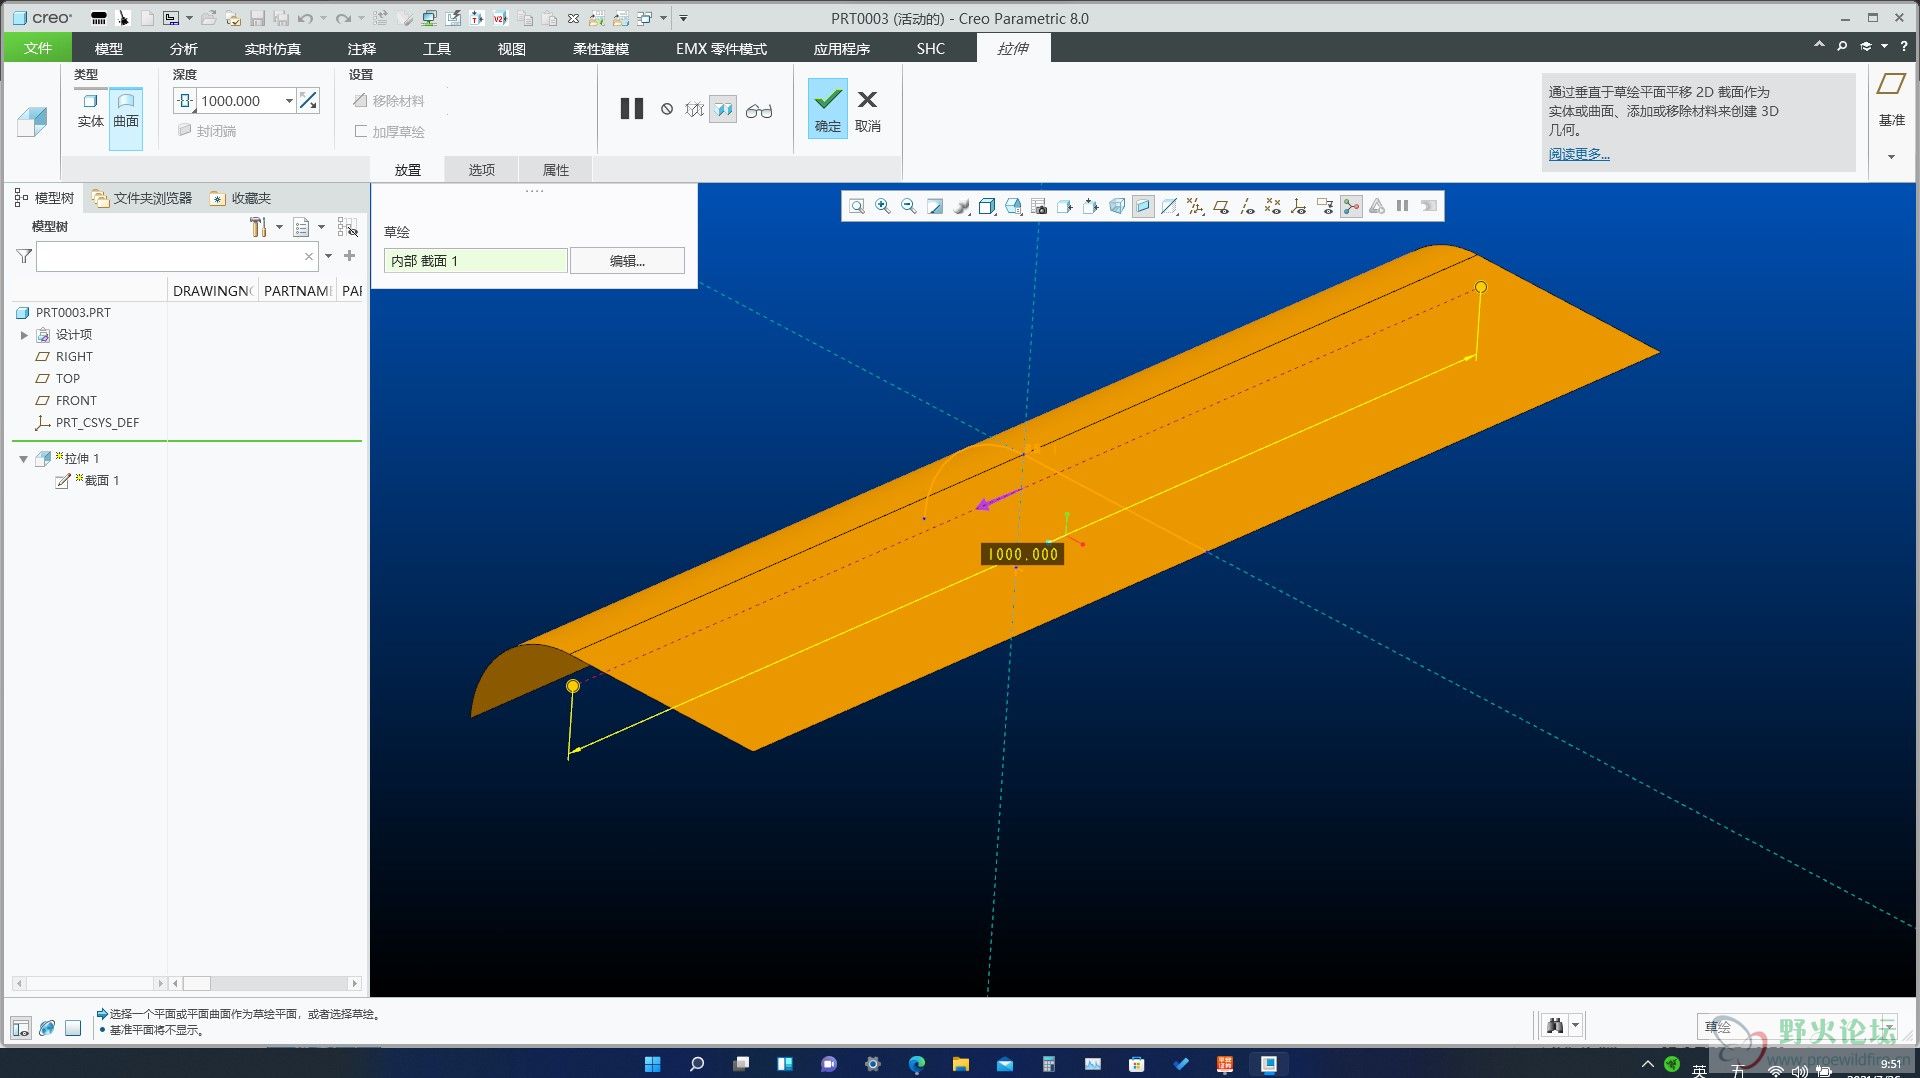The width and height of the screenshot is (1920, 1078).
Task: Open the search options dropdown arrow
Action: (328, 256)
